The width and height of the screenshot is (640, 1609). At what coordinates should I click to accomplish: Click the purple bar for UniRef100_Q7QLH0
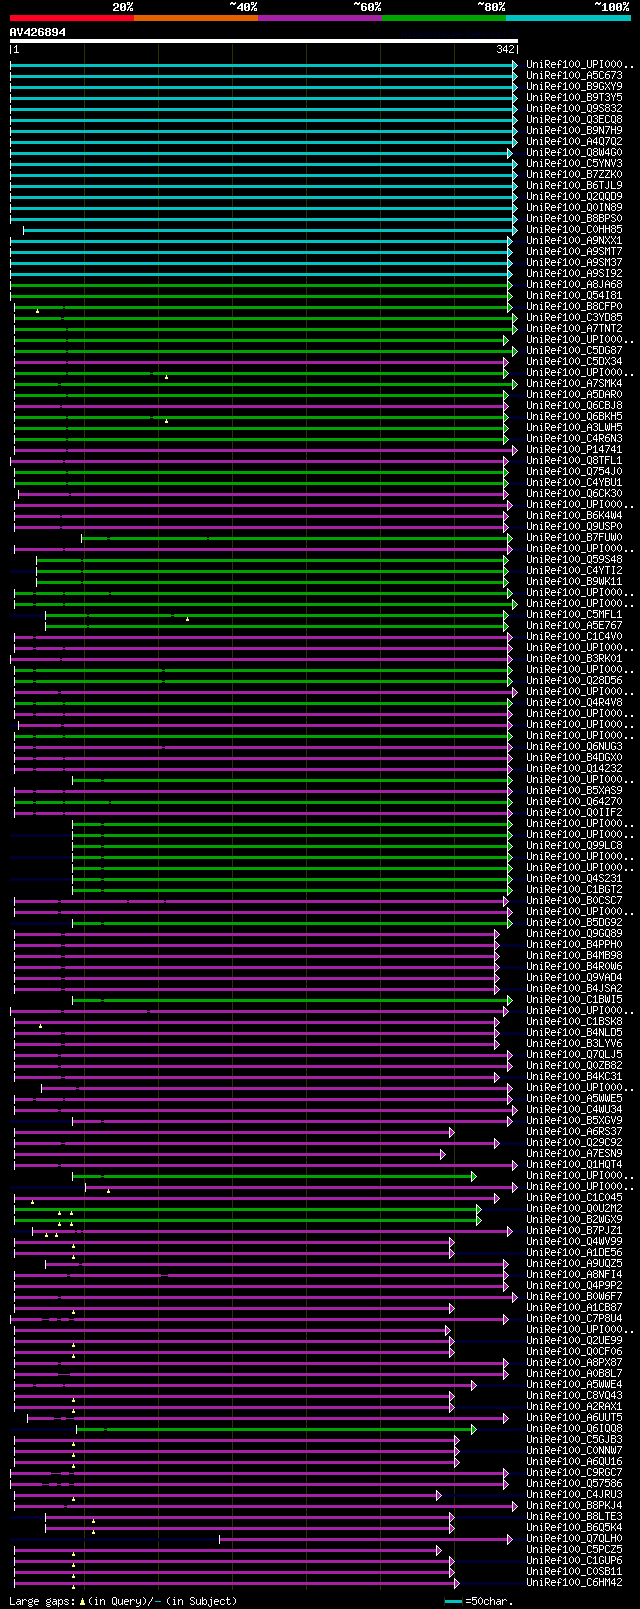[x=365, y=1538]
